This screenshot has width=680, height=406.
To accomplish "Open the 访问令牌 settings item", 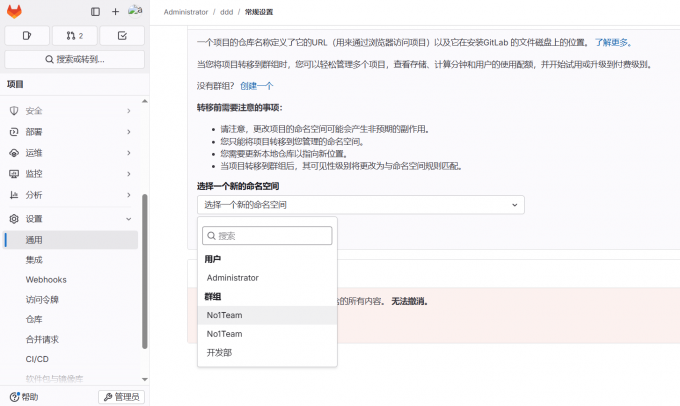I will pyautogui.click(x=71, y=299).
